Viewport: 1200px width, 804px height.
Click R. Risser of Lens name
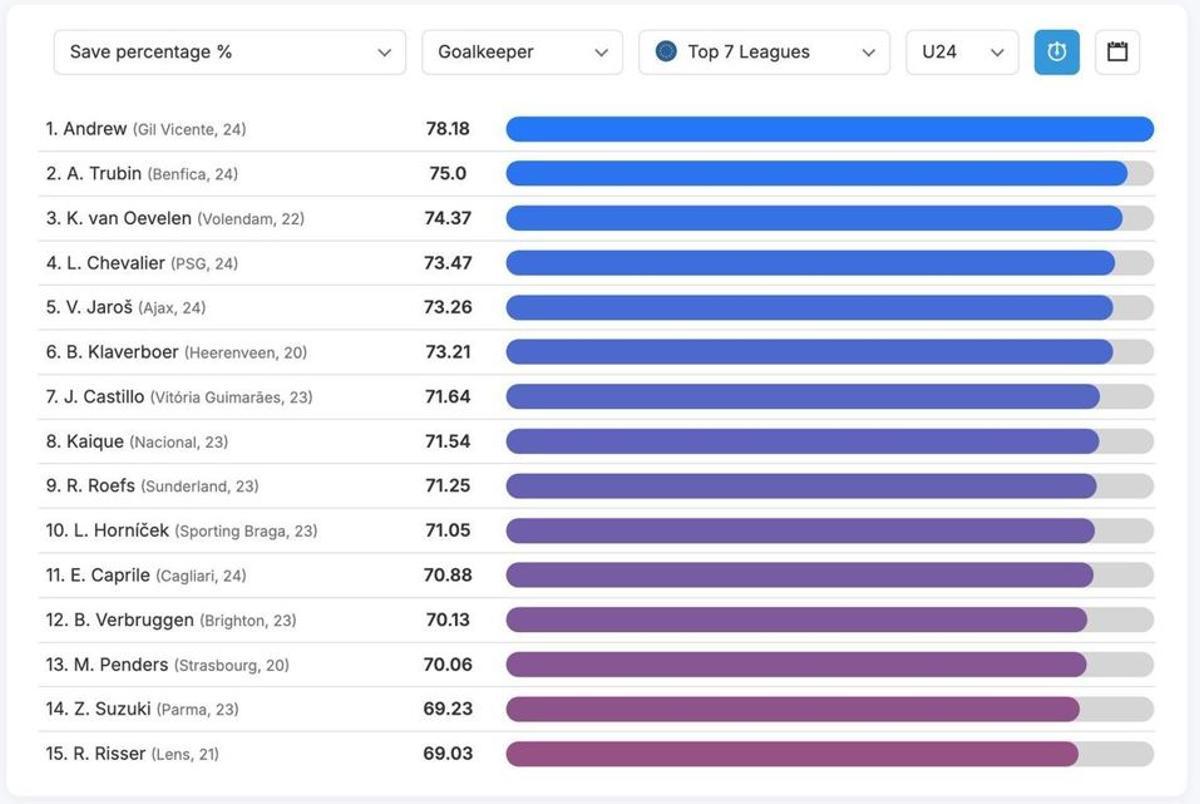[132, 753]
